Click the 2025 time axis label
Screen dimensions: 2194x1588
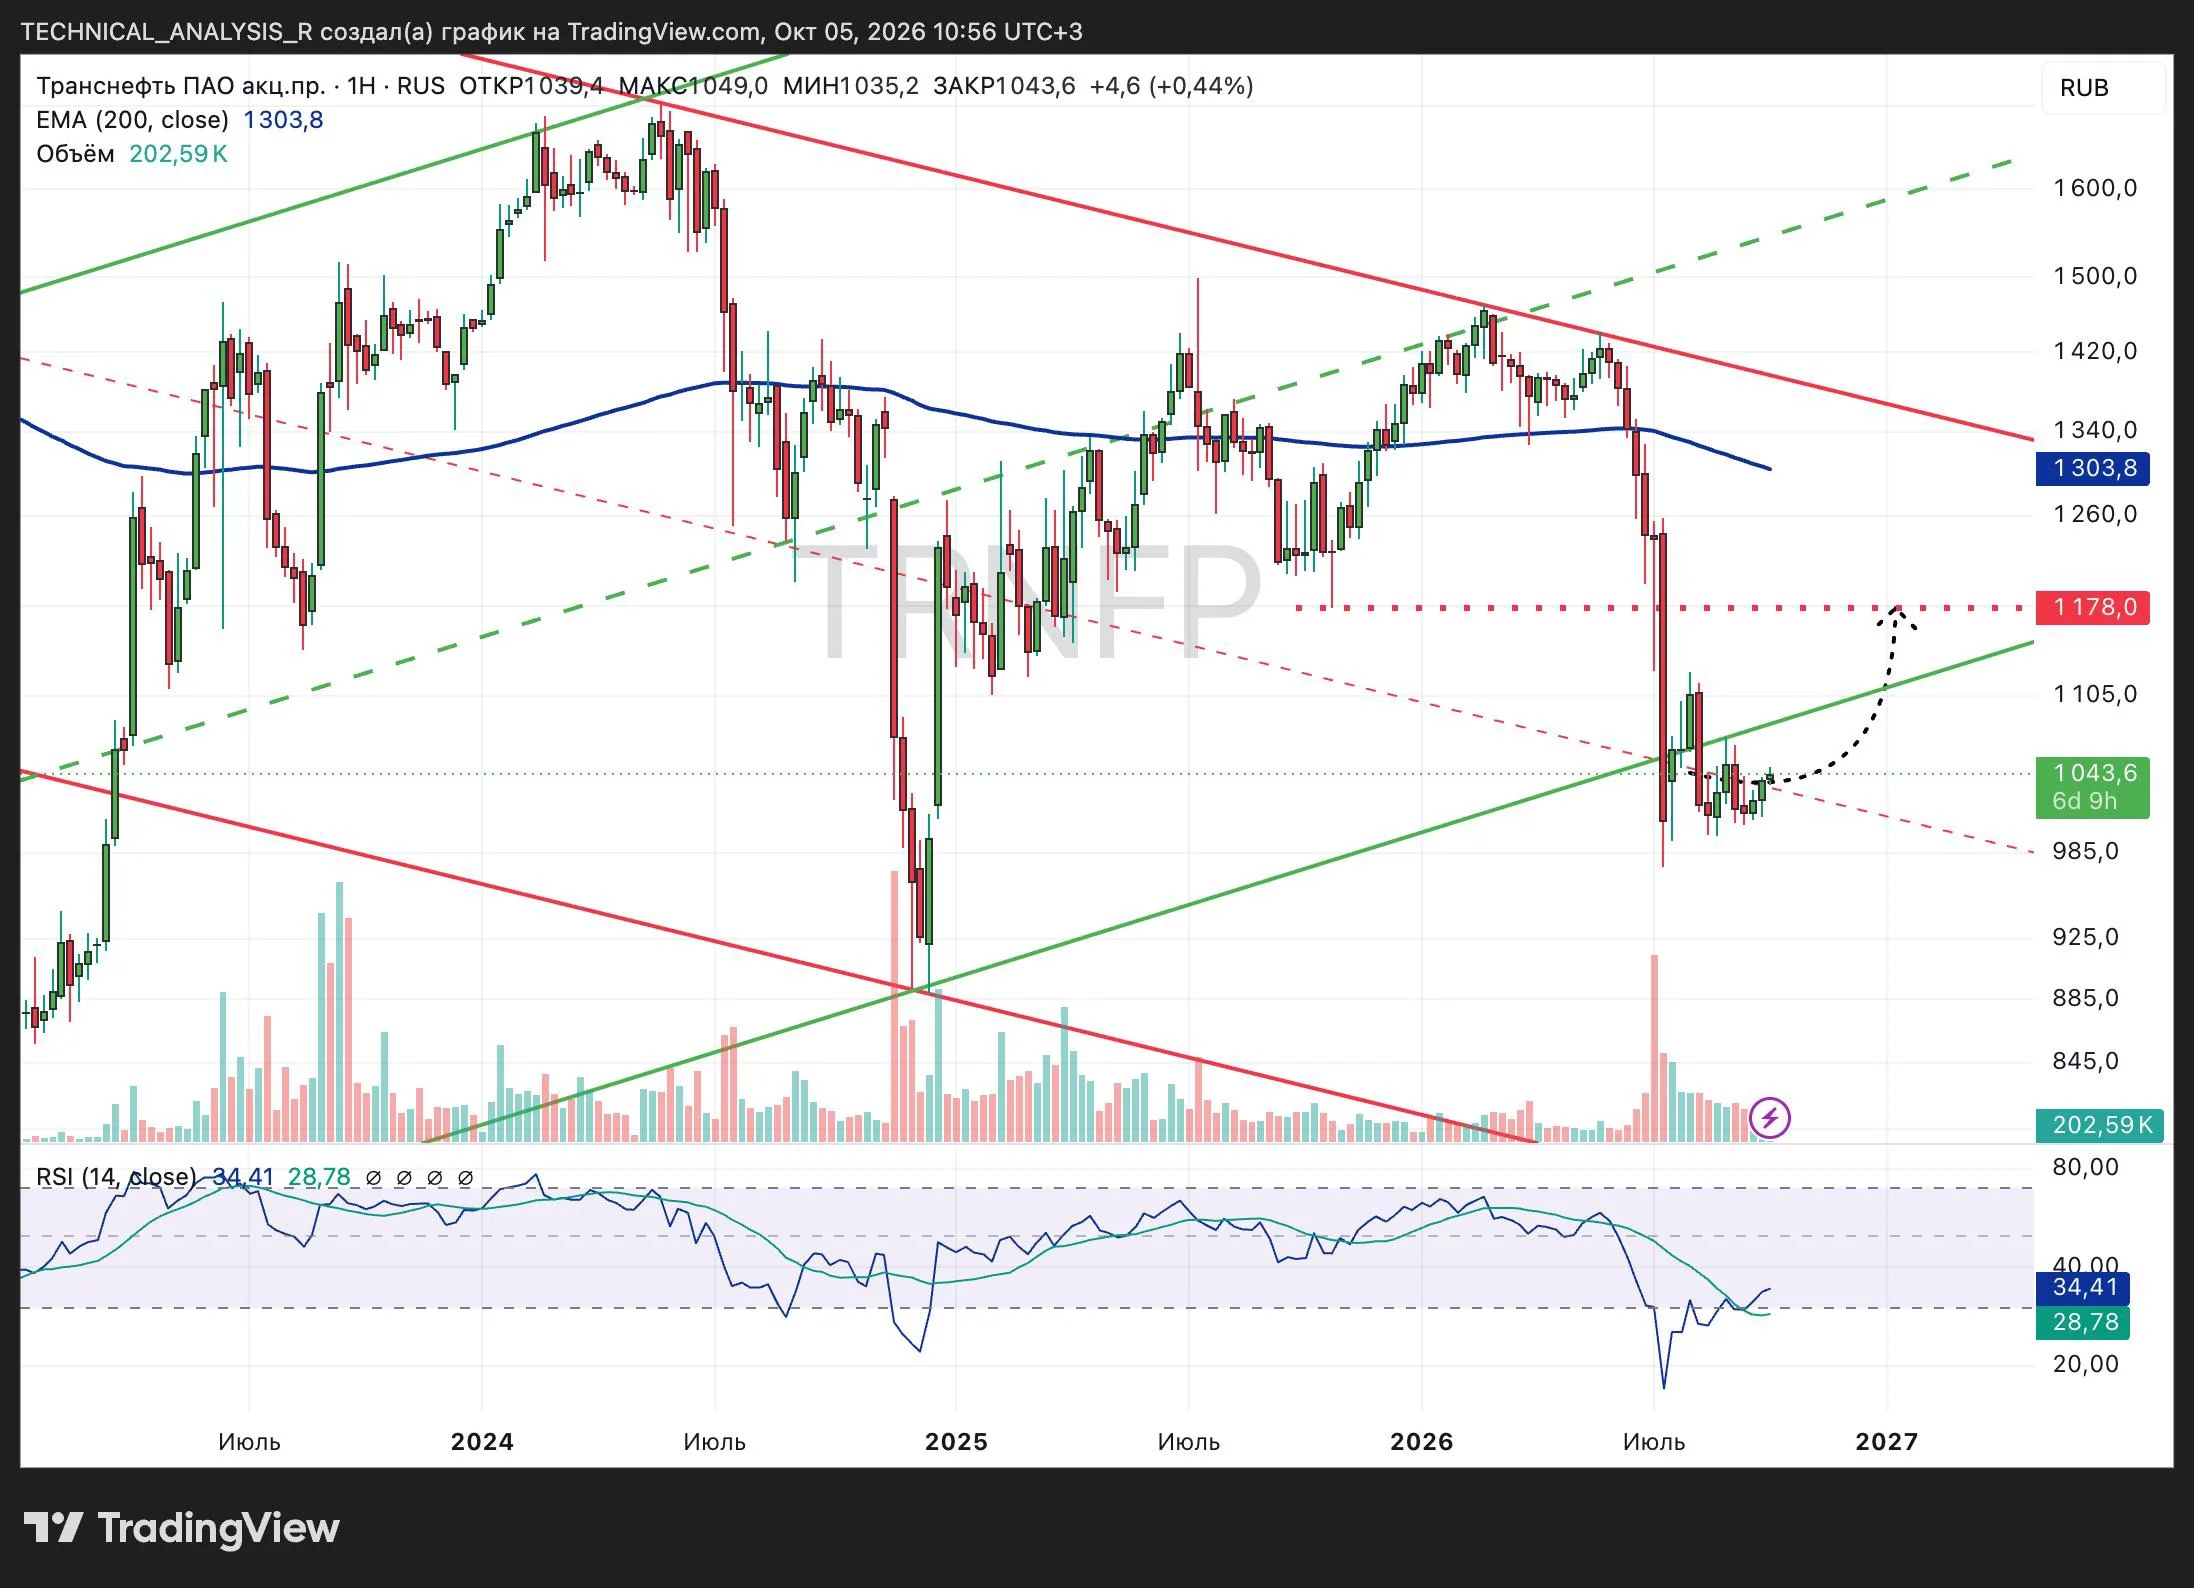pyautogui.click(x=956, y=1442)
